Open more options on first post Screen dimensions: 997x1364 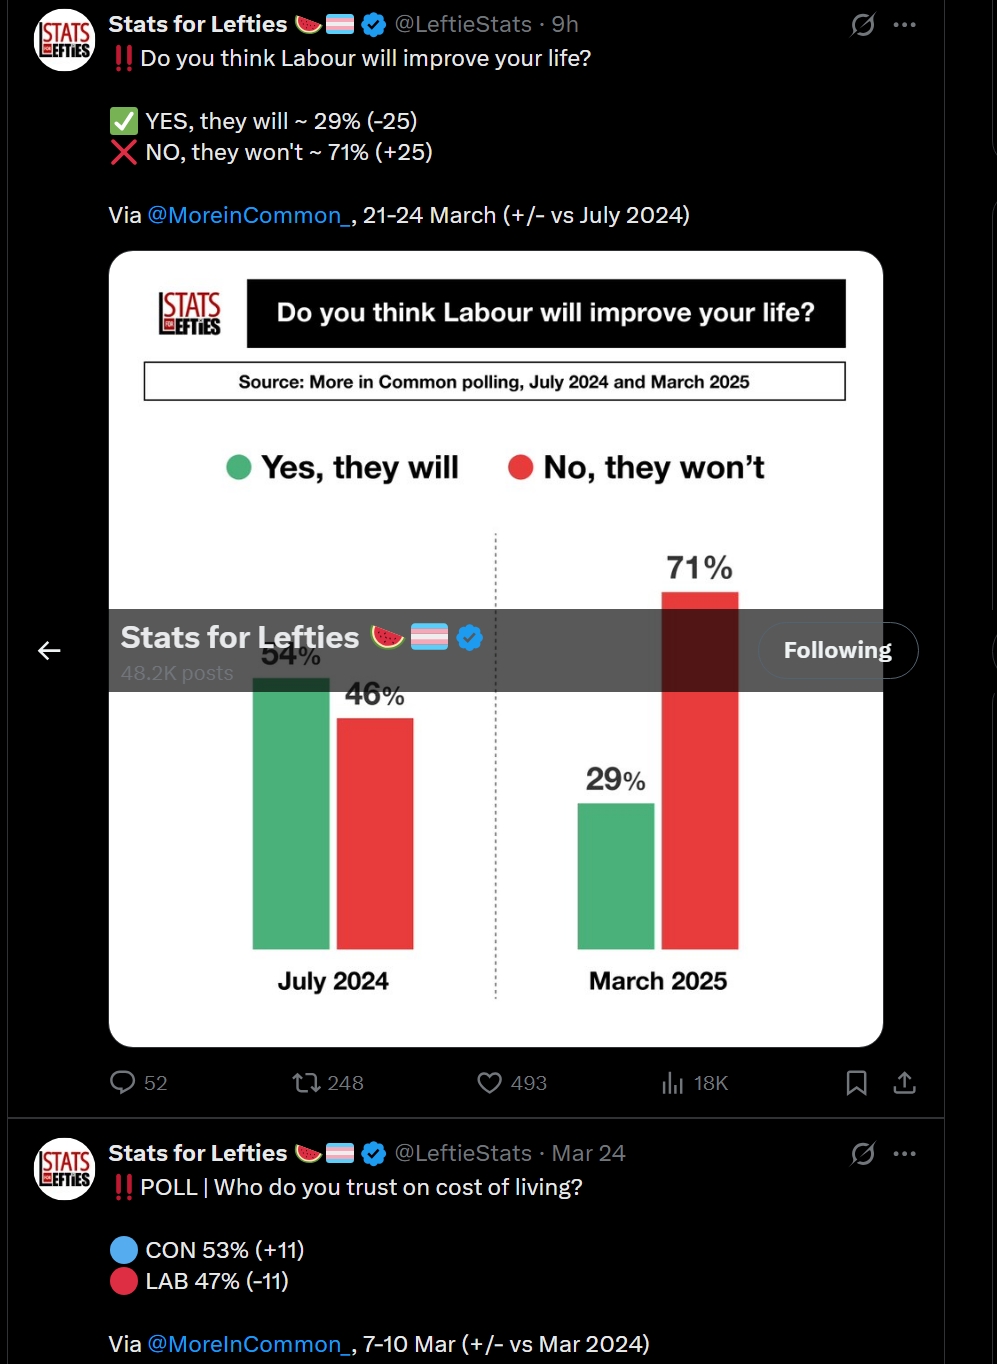click(905, 25)
